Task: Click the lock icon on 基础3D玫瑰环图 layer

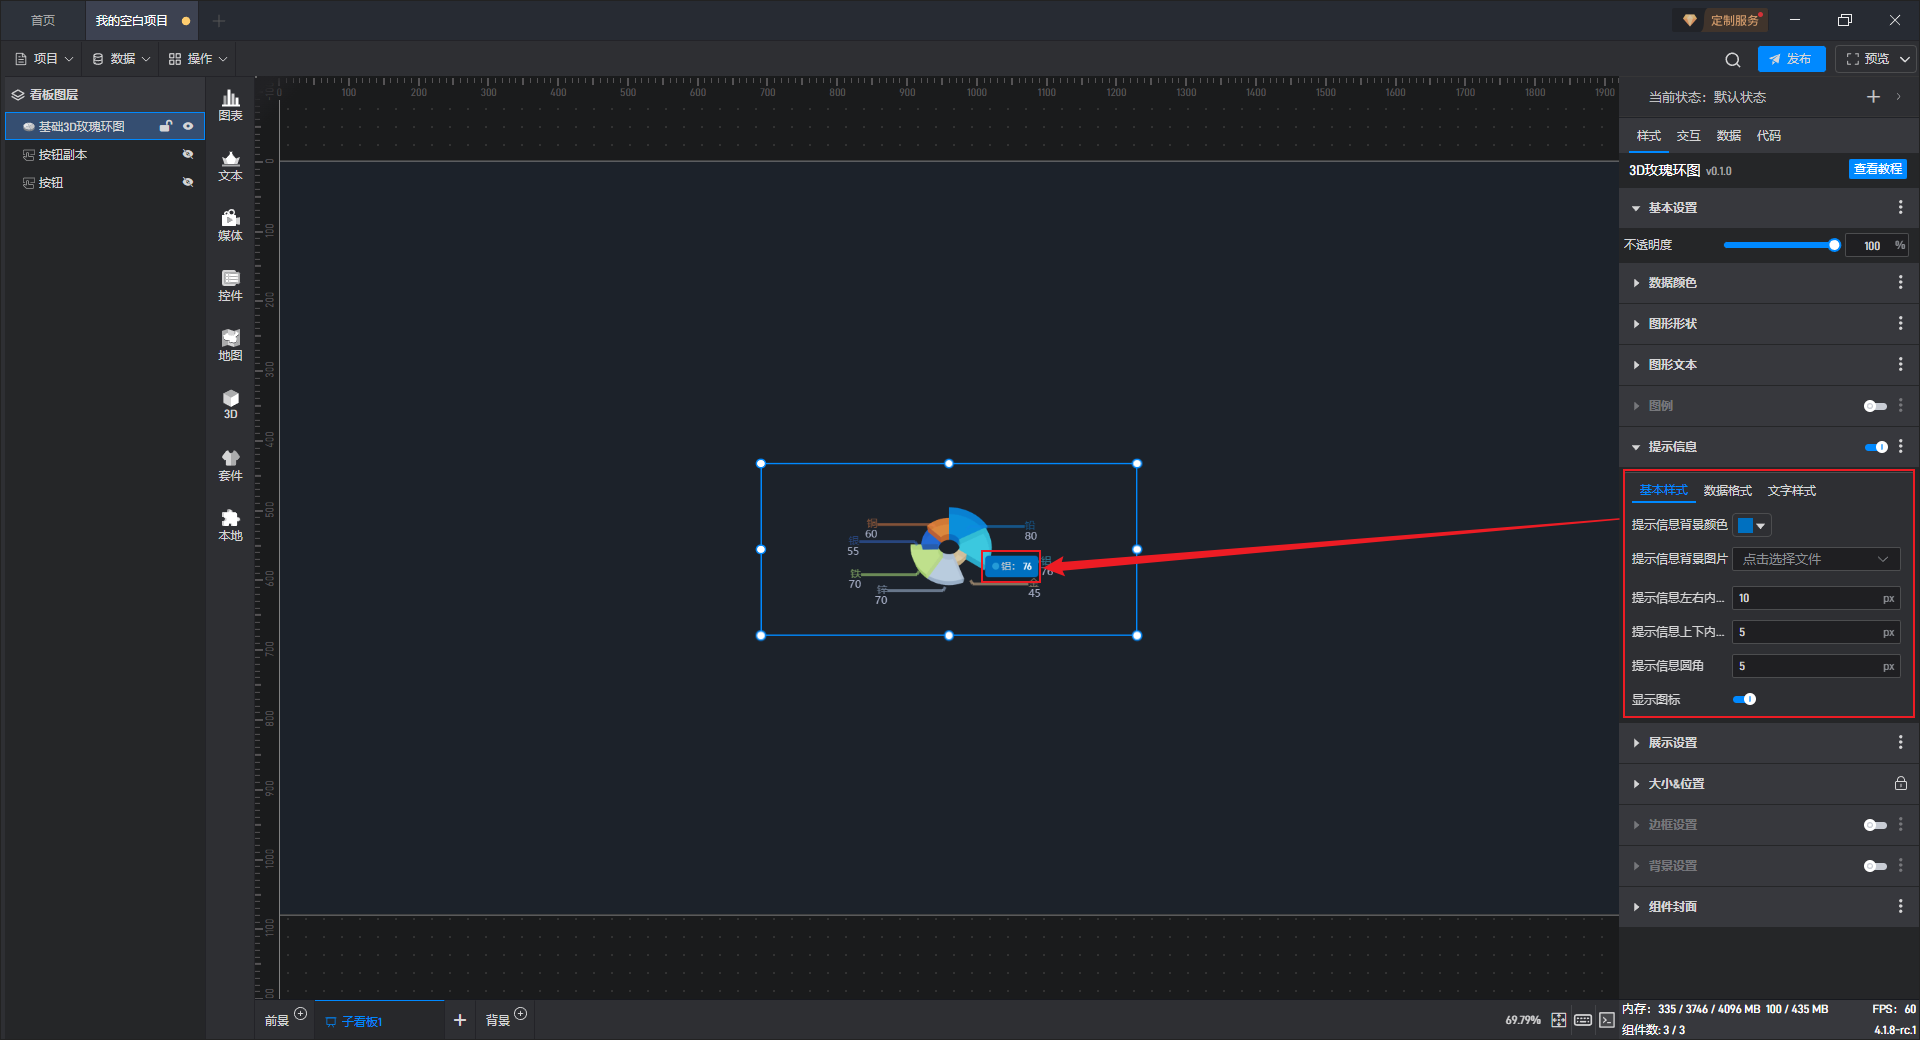Action: coord(166,126)
